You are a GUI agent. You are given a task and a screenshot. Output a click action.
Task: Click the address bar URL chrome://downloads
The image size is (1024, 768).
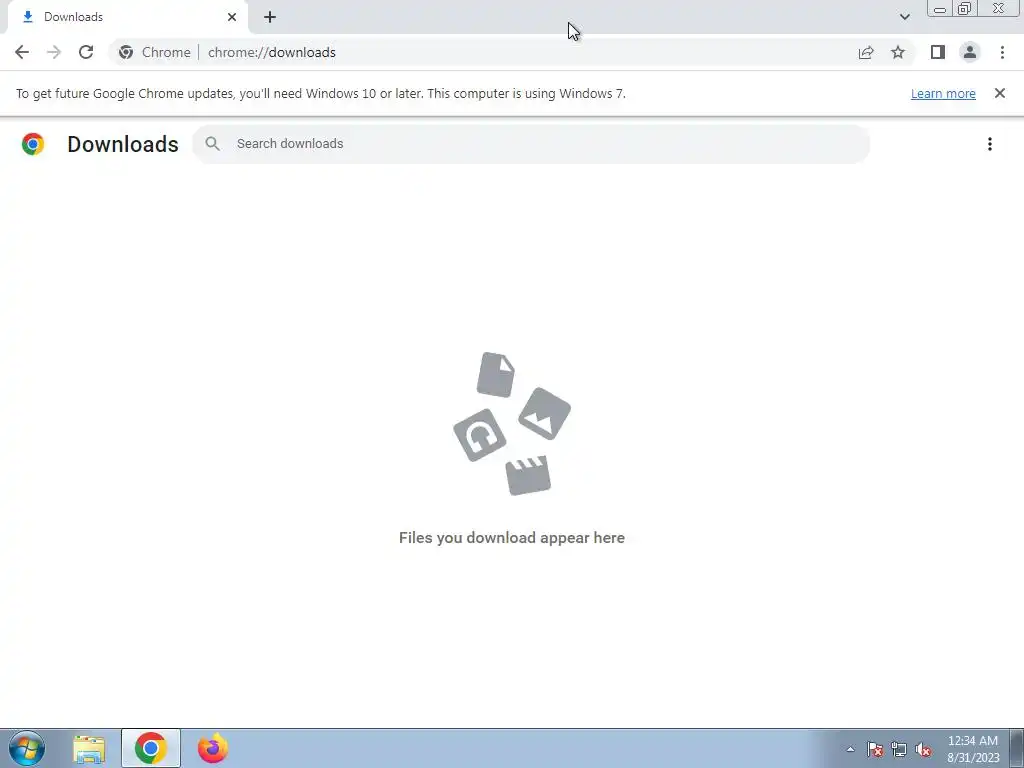(x=272, y=52)
